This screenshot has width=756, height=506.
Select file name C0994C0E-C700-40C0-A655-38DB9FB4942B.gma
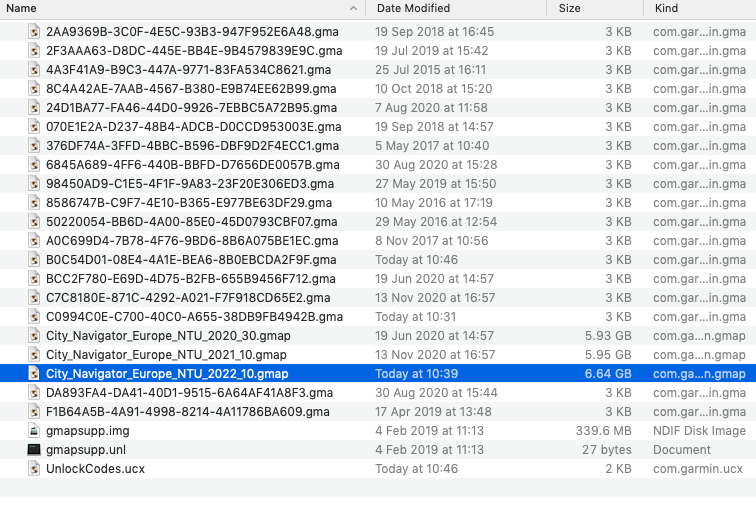[x=194, y=317]
